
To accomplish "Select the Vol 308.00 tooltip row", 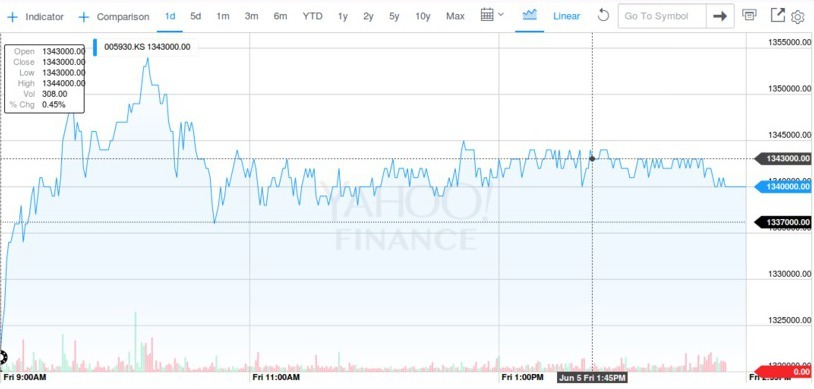I will point(45,94).
